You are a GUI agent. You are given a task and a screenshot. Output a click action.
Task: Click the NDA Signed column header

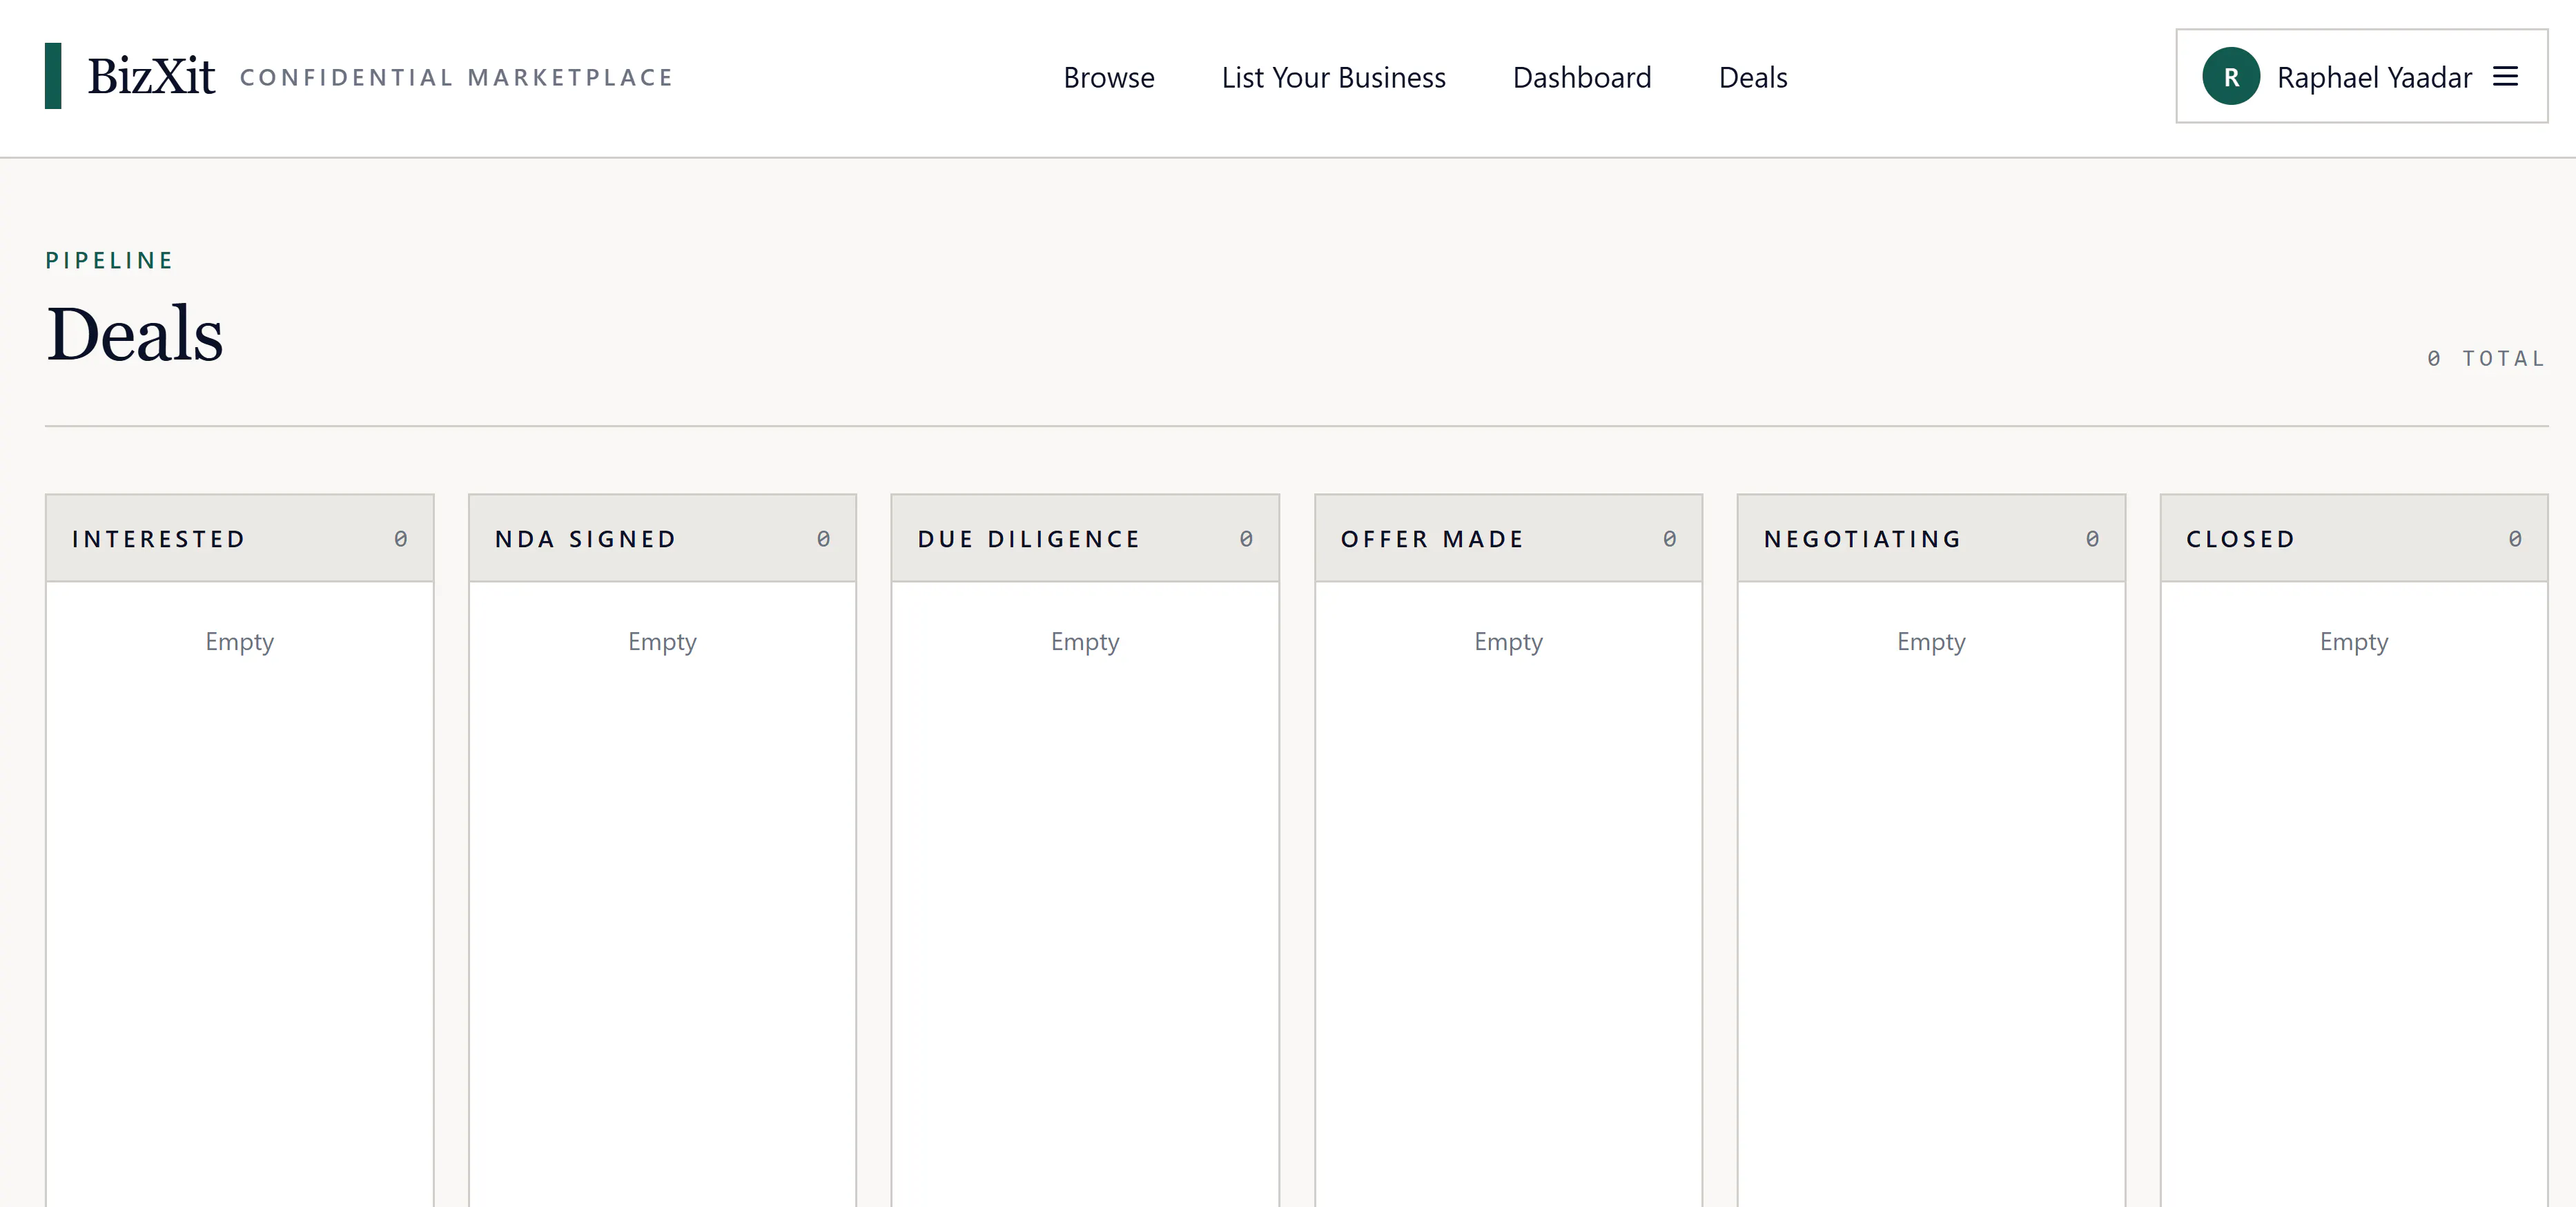pyautogui.click(x=662, y=538)
